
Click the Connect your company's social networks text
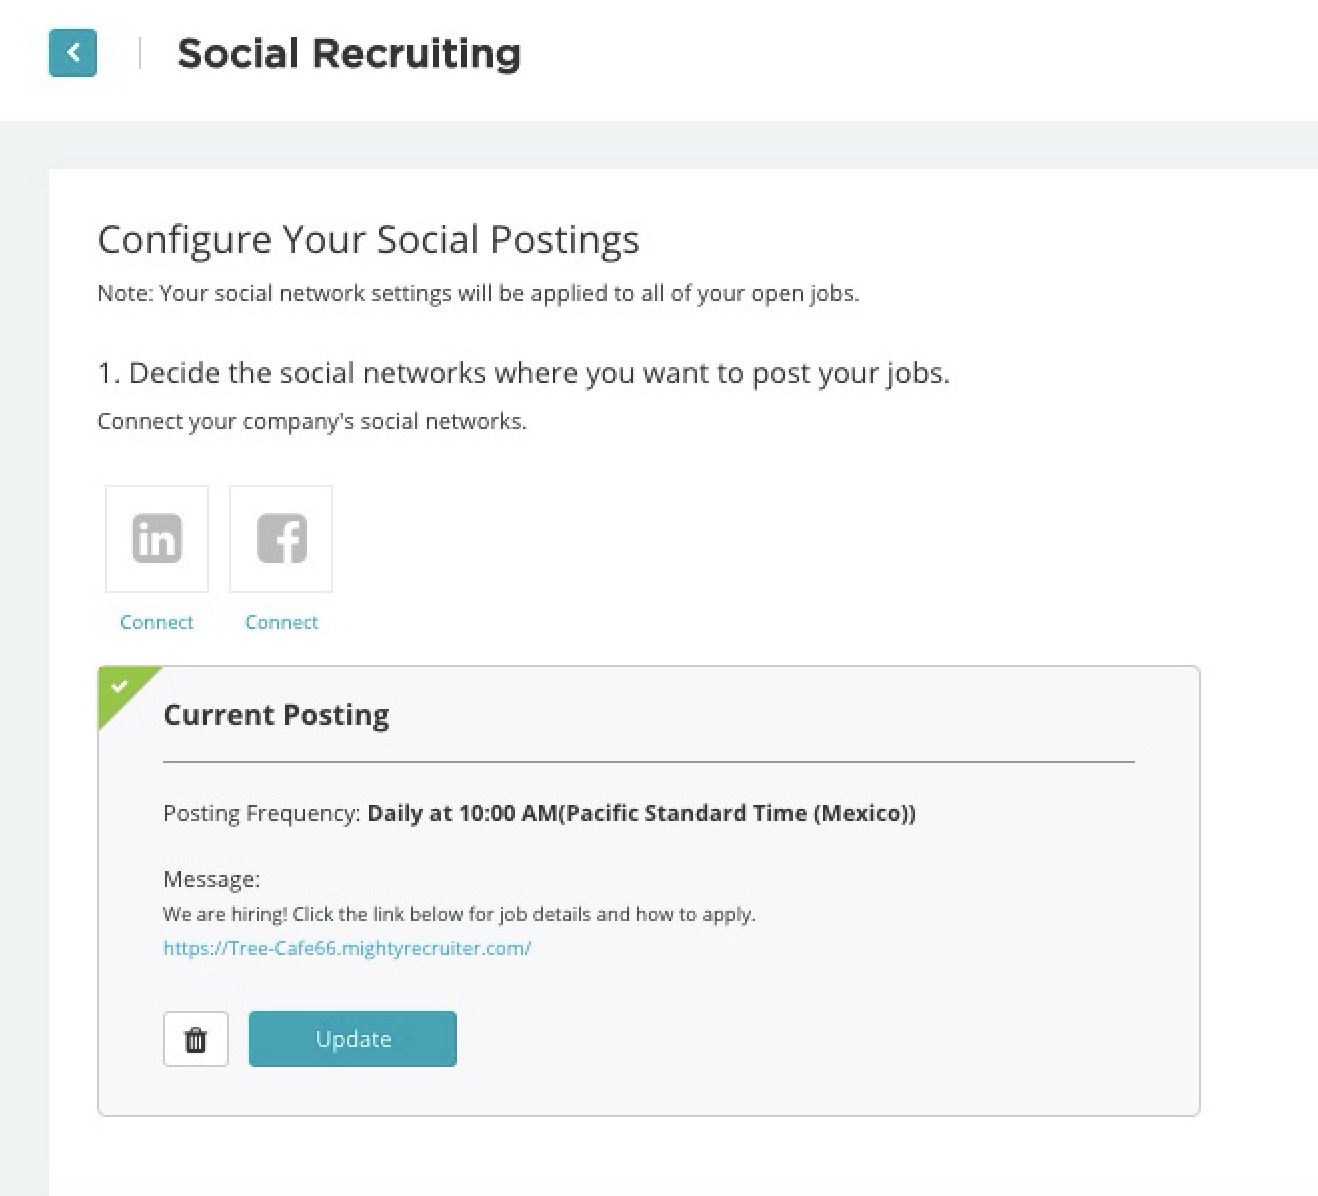tap(312, 422)
